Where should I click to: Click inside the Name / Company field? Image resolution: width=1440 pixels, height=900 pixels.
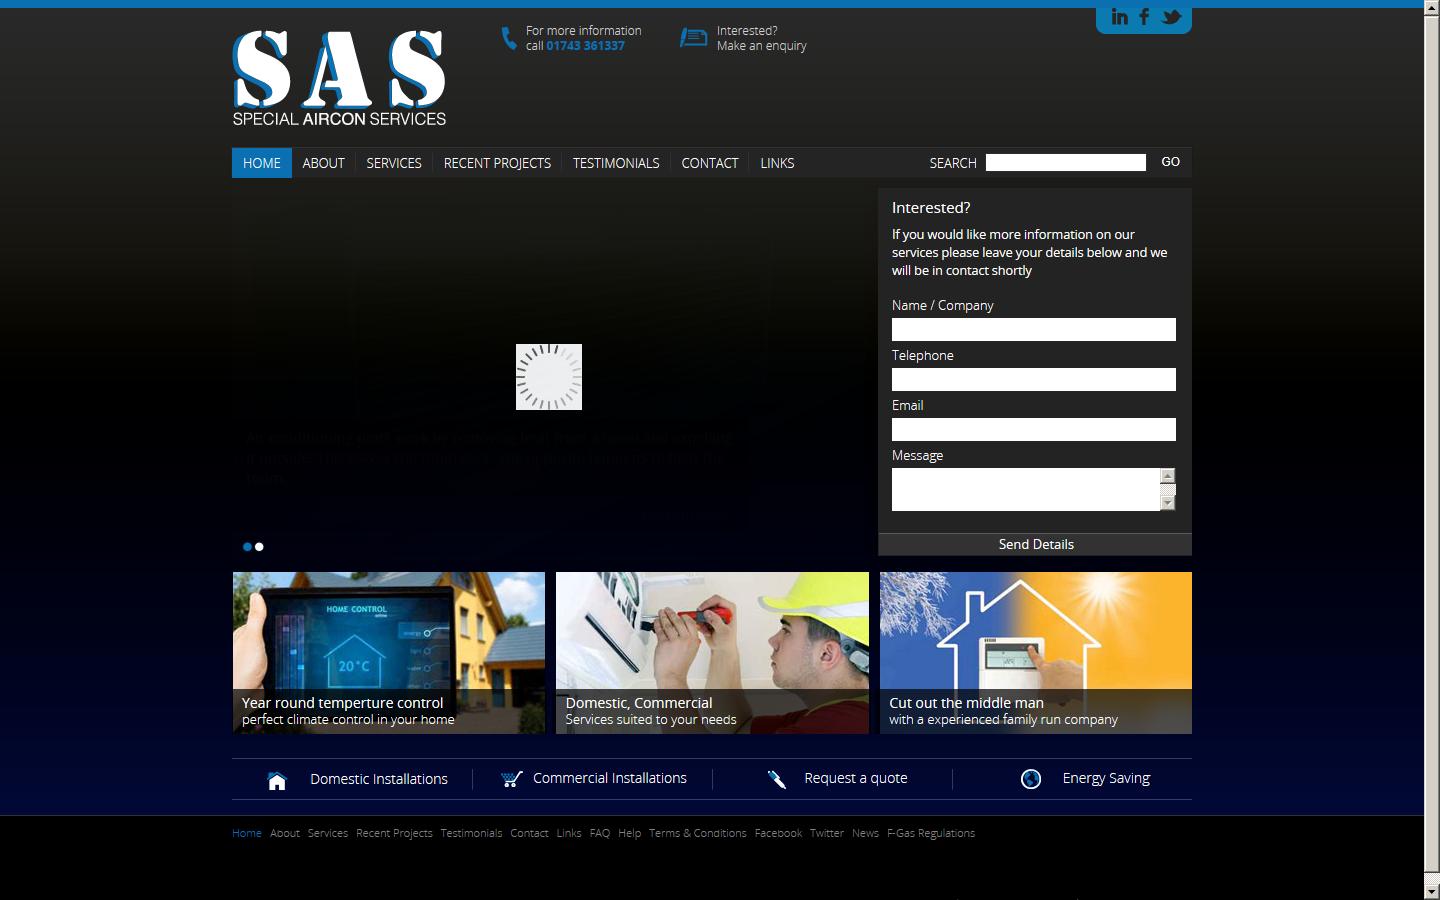coord(1033,329)
